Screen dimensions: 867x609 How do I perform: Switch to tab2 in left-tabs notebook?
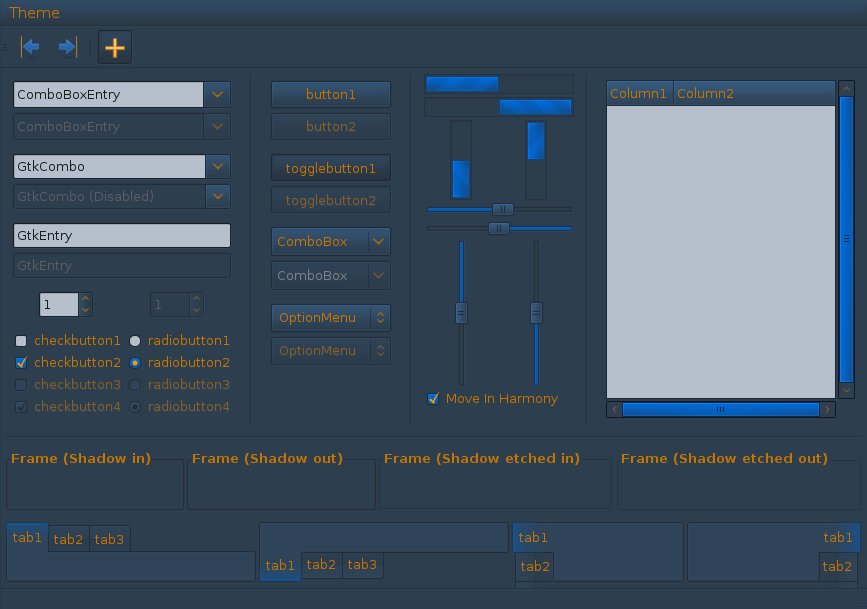[x=535, y=566]
